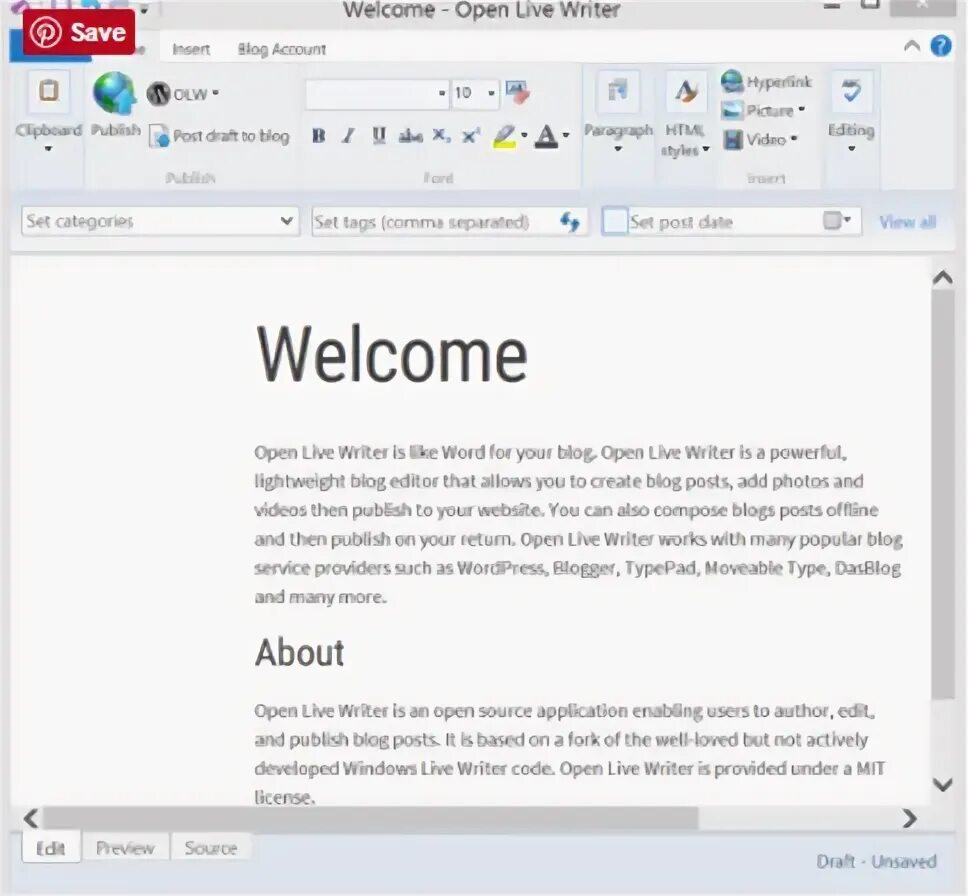This screenshot has width=968, height=896.
Task: Toggle Underline formatting
Action: coord(379,136)
